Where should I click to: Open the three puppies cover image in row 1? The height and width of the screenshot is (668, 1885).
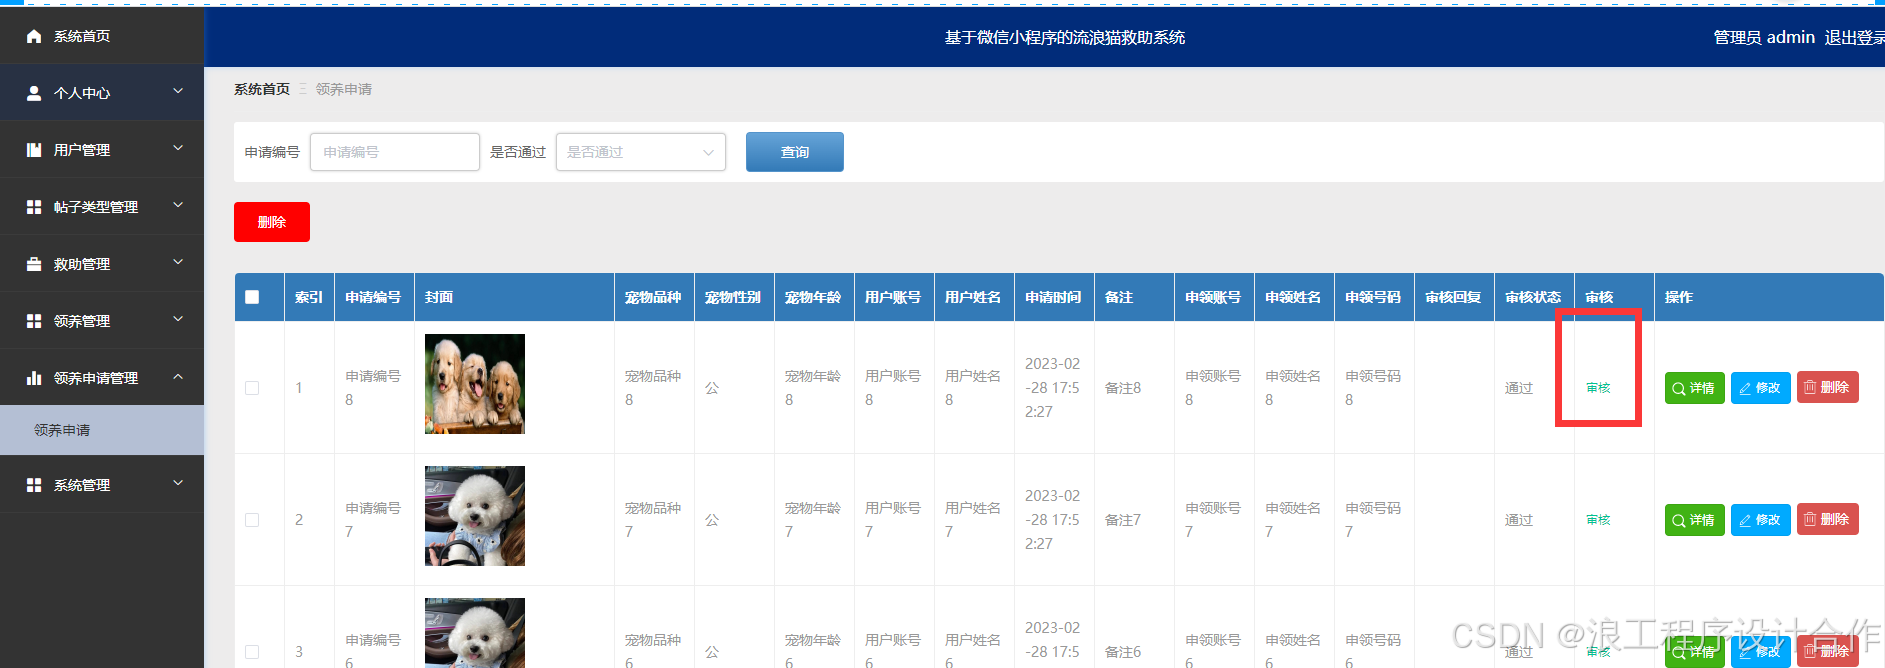pos(475,384)
